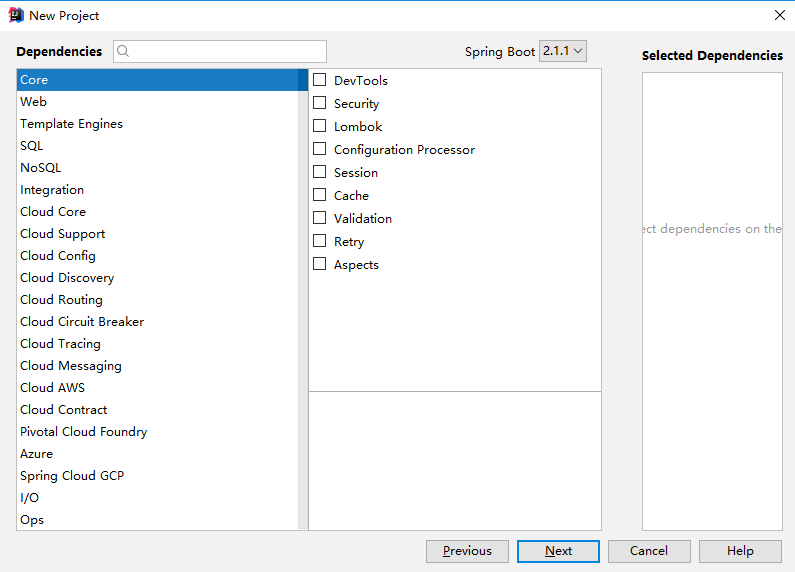This screenshot has height=572, width=795.
Task: Choose Cloud Circuit Breaker
Action: [x=158, y=321]
